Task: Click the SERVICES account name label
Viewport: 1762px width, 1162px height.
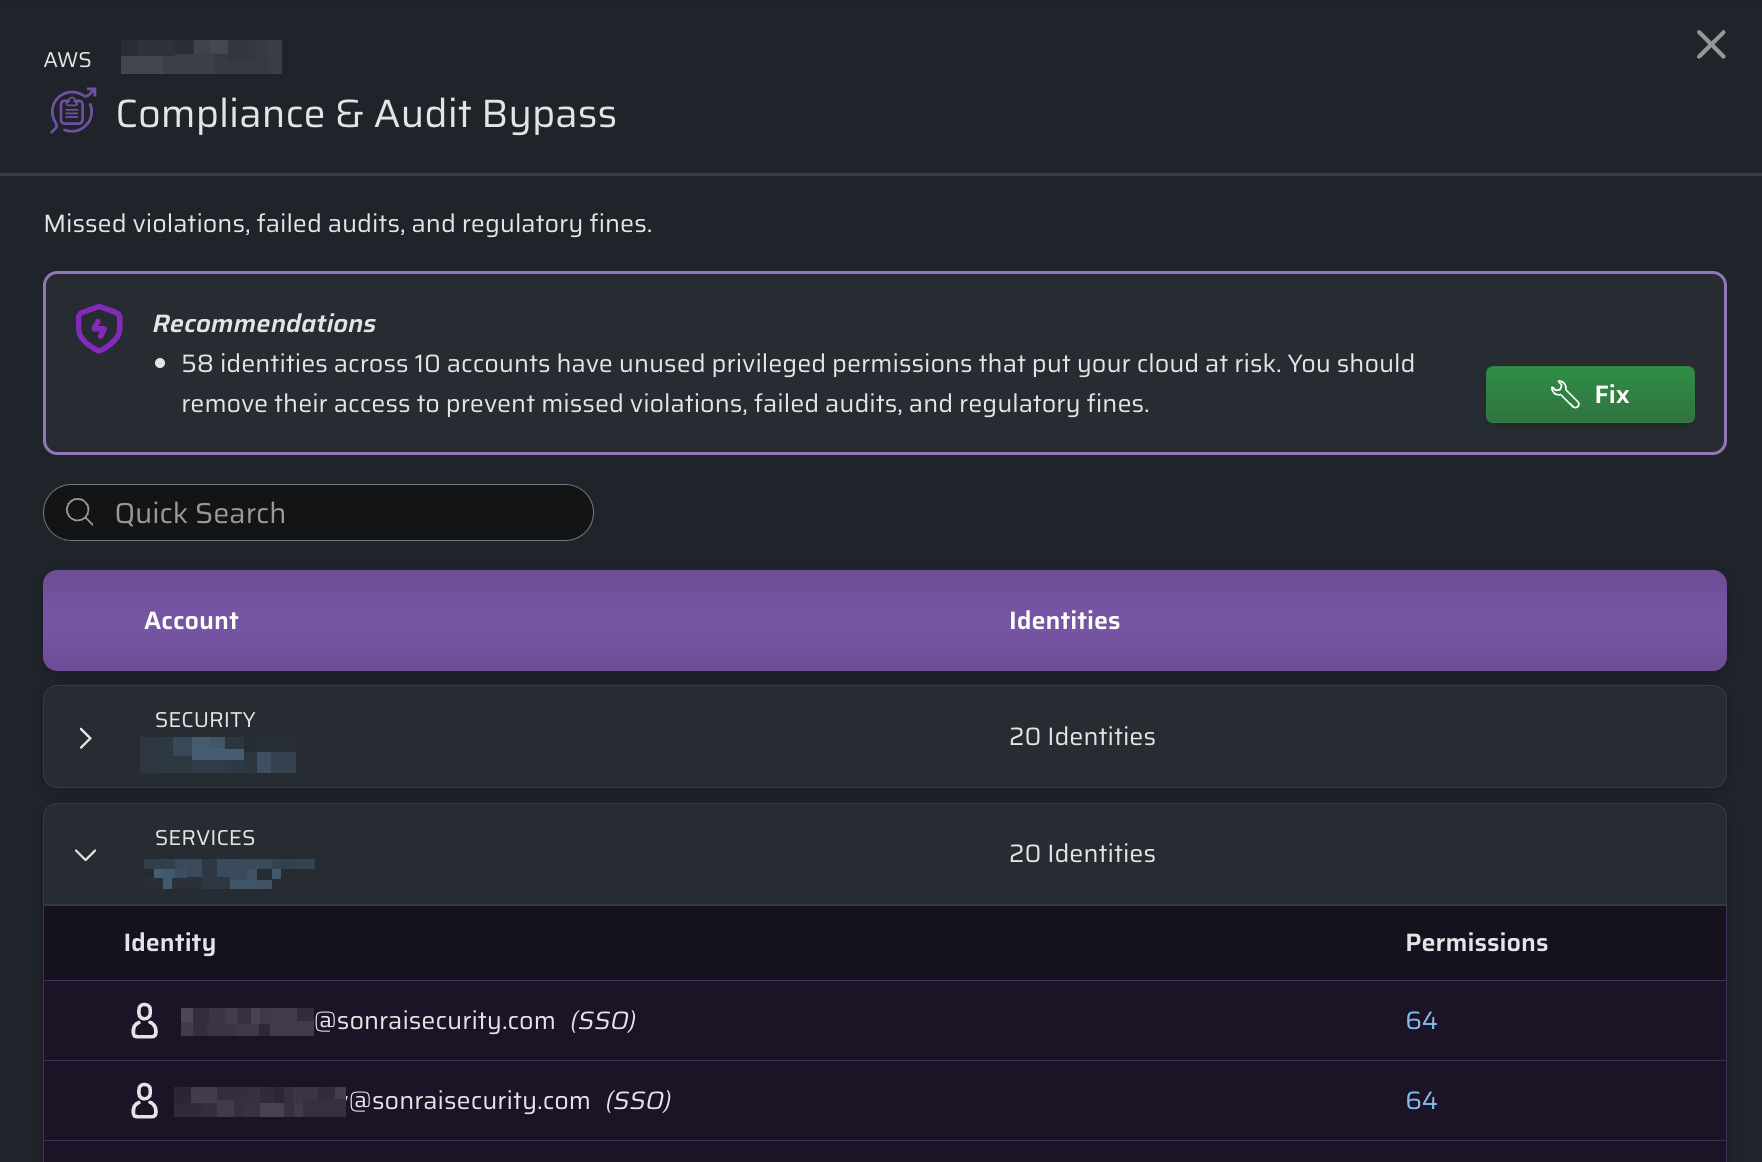Action: pyautogui.click(x=205, y=838)
